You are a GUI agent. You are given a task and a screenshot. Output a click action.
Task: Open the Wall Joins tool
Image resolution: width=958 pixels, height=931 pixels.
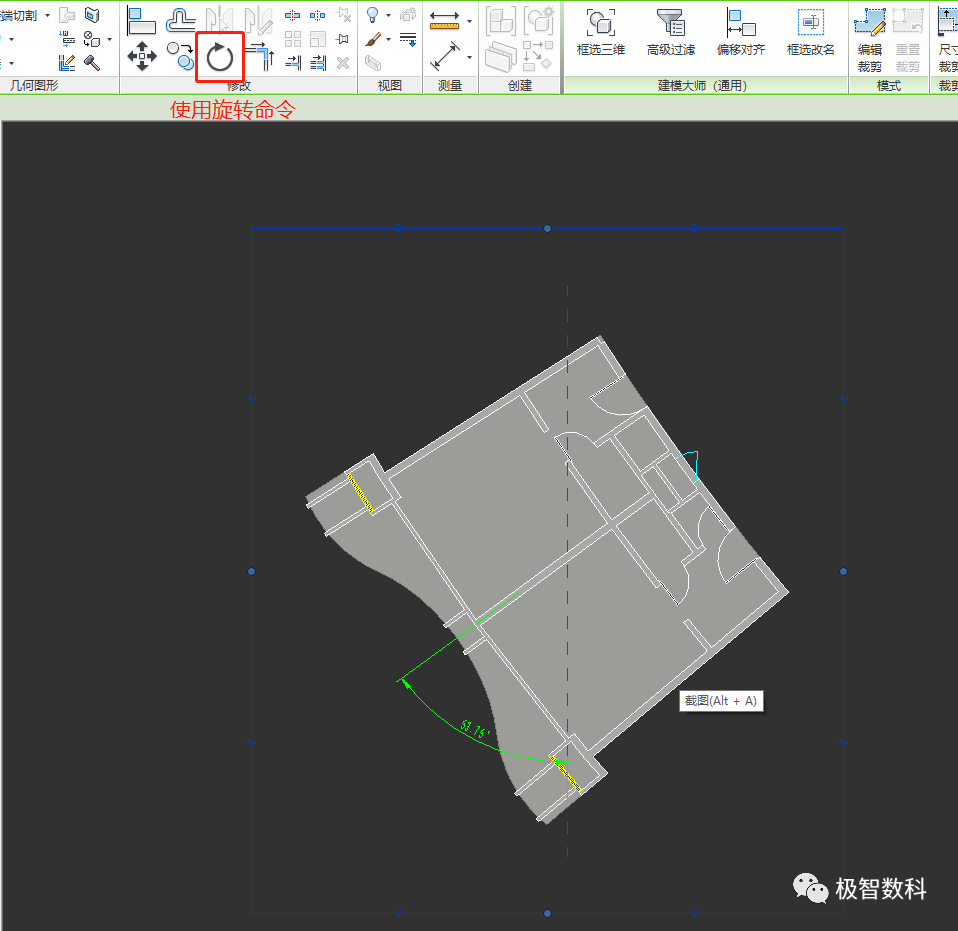67,62
